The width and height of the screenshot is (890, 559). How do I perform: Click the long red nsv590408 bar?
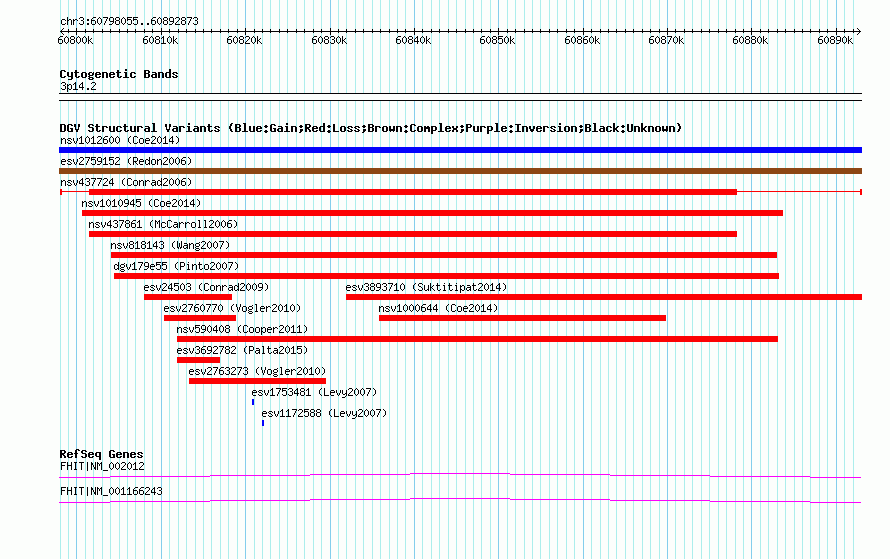(x=477, y=339)
